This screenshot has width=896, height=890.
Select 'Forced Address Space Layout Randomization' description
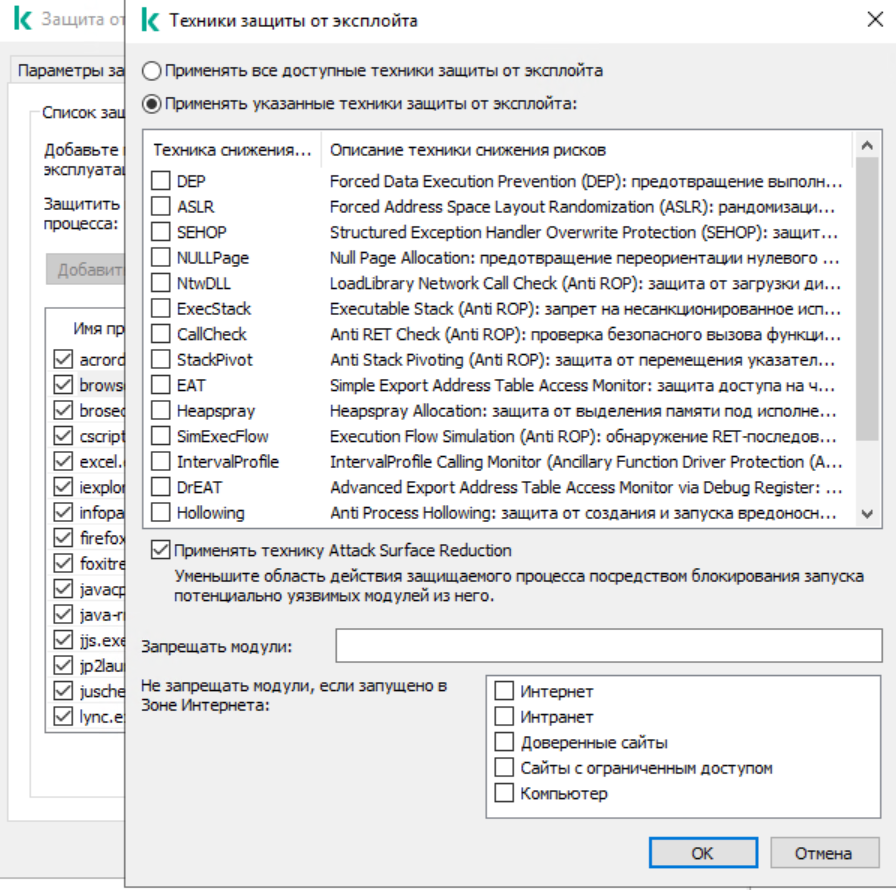[582, 207]
